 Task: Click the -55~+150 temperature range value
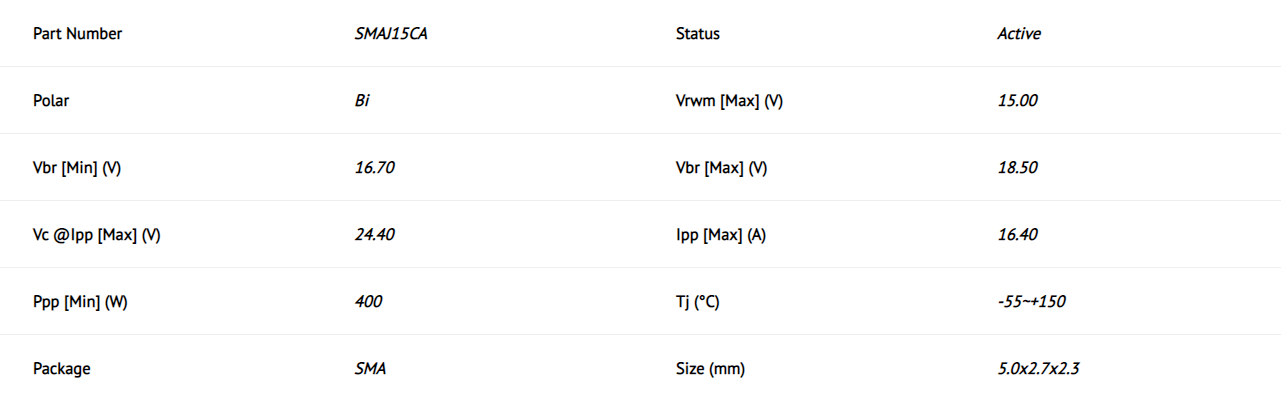[x=1031, y=302]
